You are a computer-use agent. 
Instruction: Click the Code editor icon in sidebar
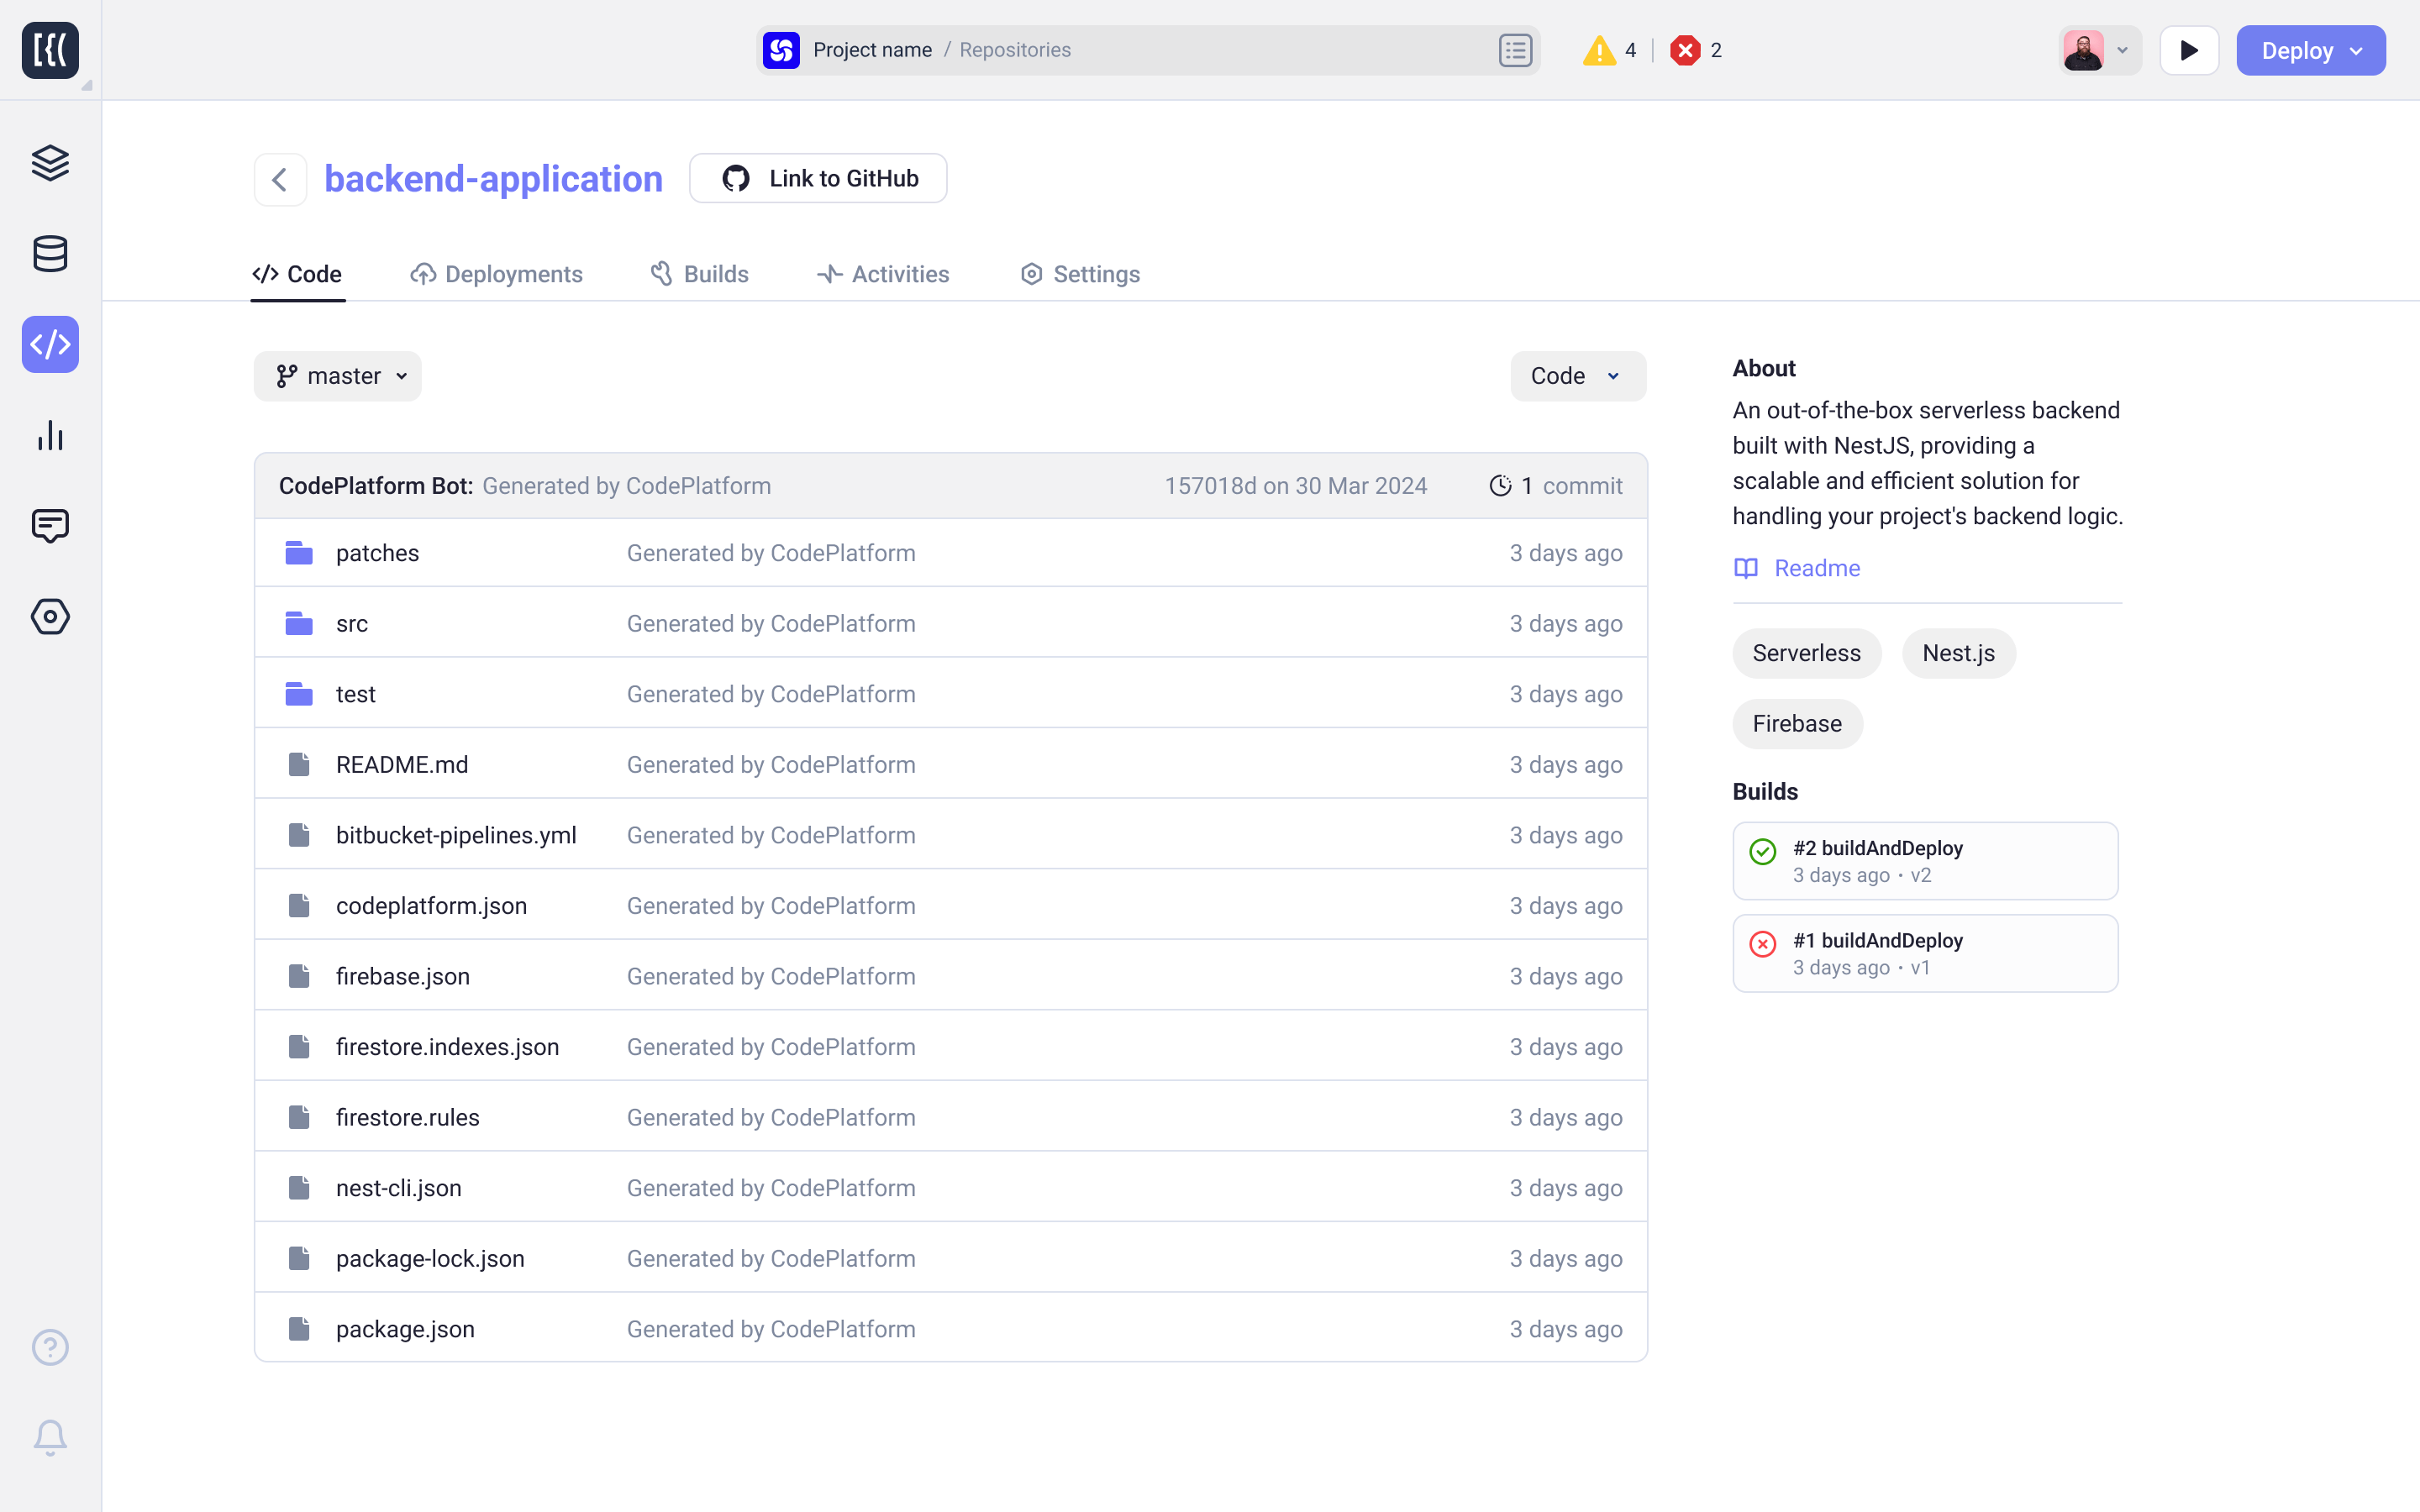(50, 345)
